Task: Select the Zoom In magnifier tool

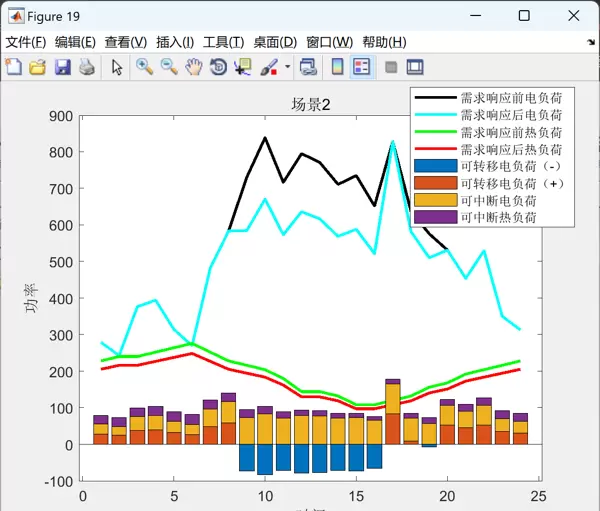Action: pyautogui.click(x=145, y=67)
